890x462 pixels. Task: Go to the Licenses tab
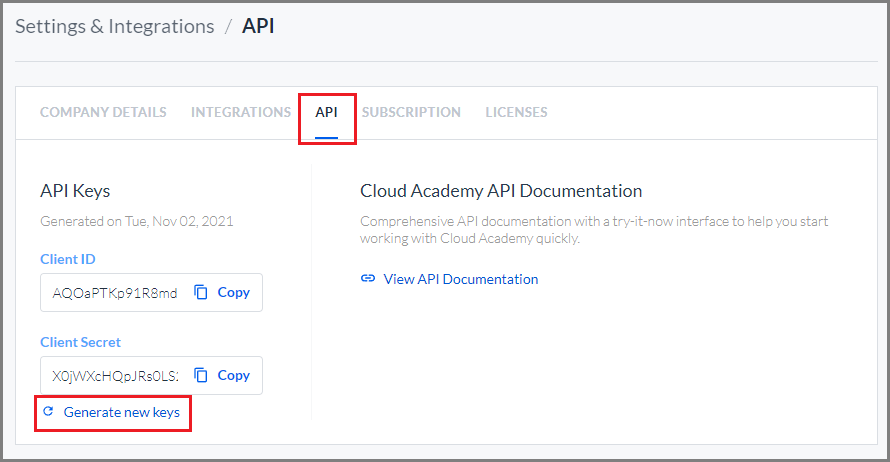pos(517,112)
